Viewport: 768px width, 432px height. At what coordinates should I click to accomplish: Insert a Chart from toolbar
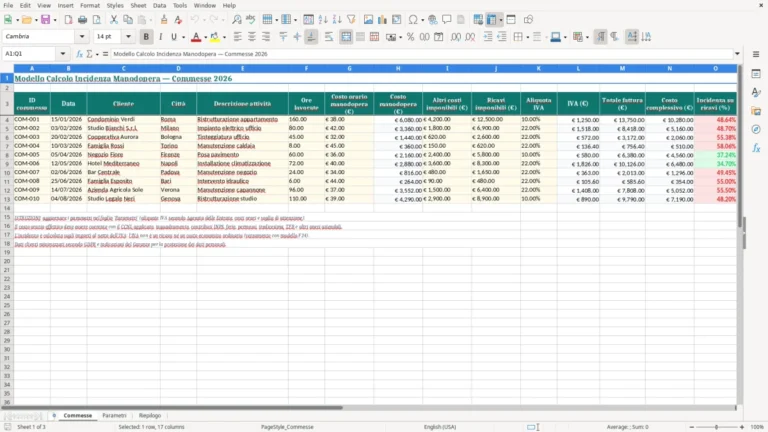[383, 20]
